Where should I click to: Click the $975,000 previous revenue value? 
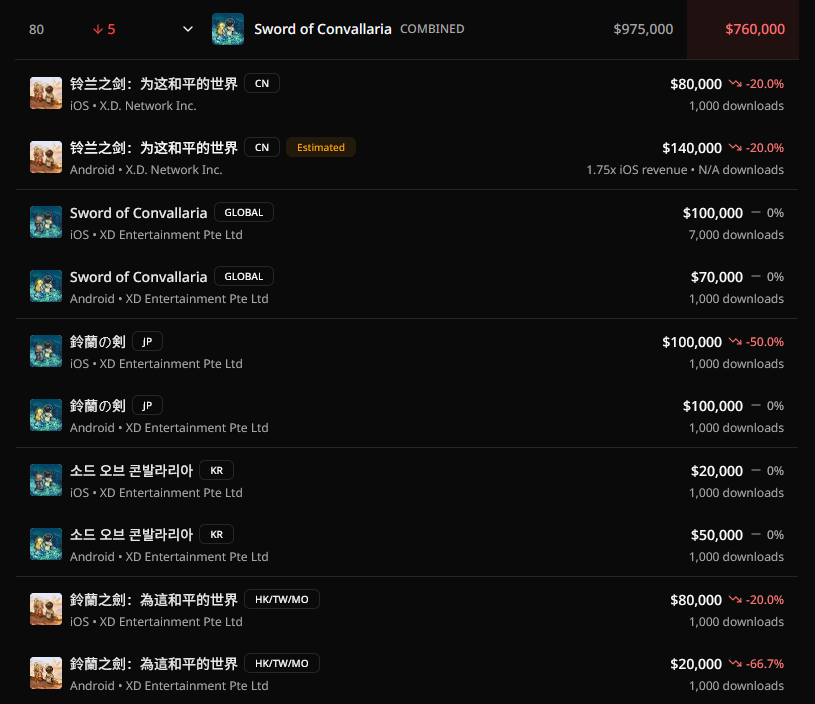click(x=643, y=29)
